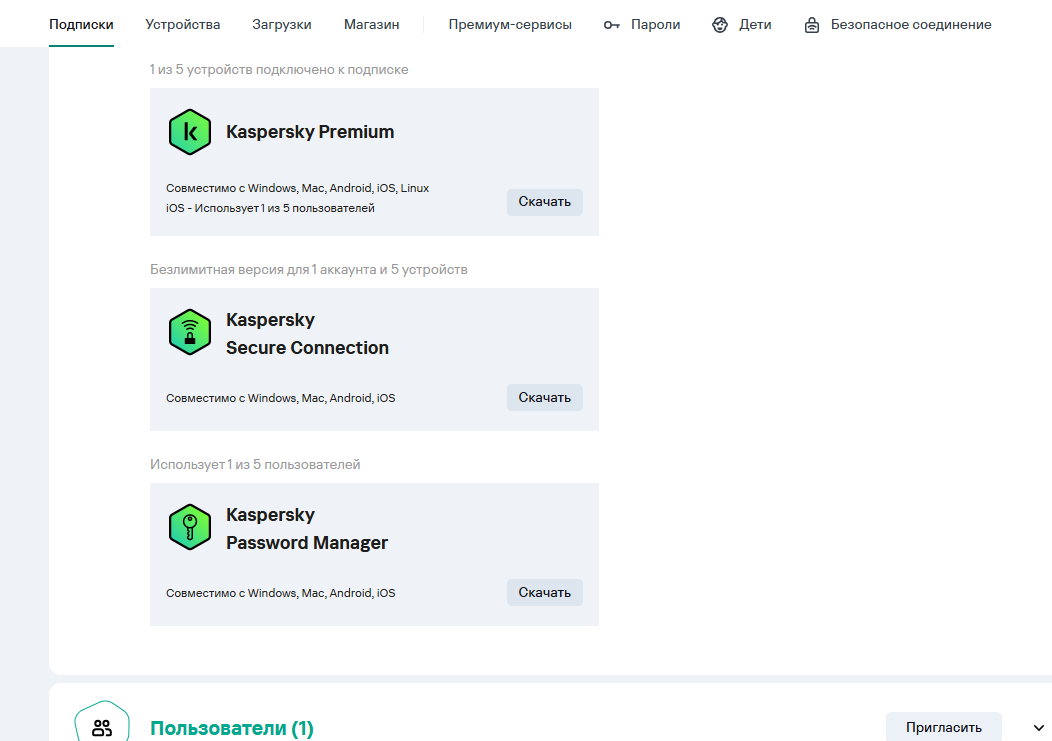This screenshot has height=741, width=1052.
Task: Click the Пригласить button
Action: point(943,727)
